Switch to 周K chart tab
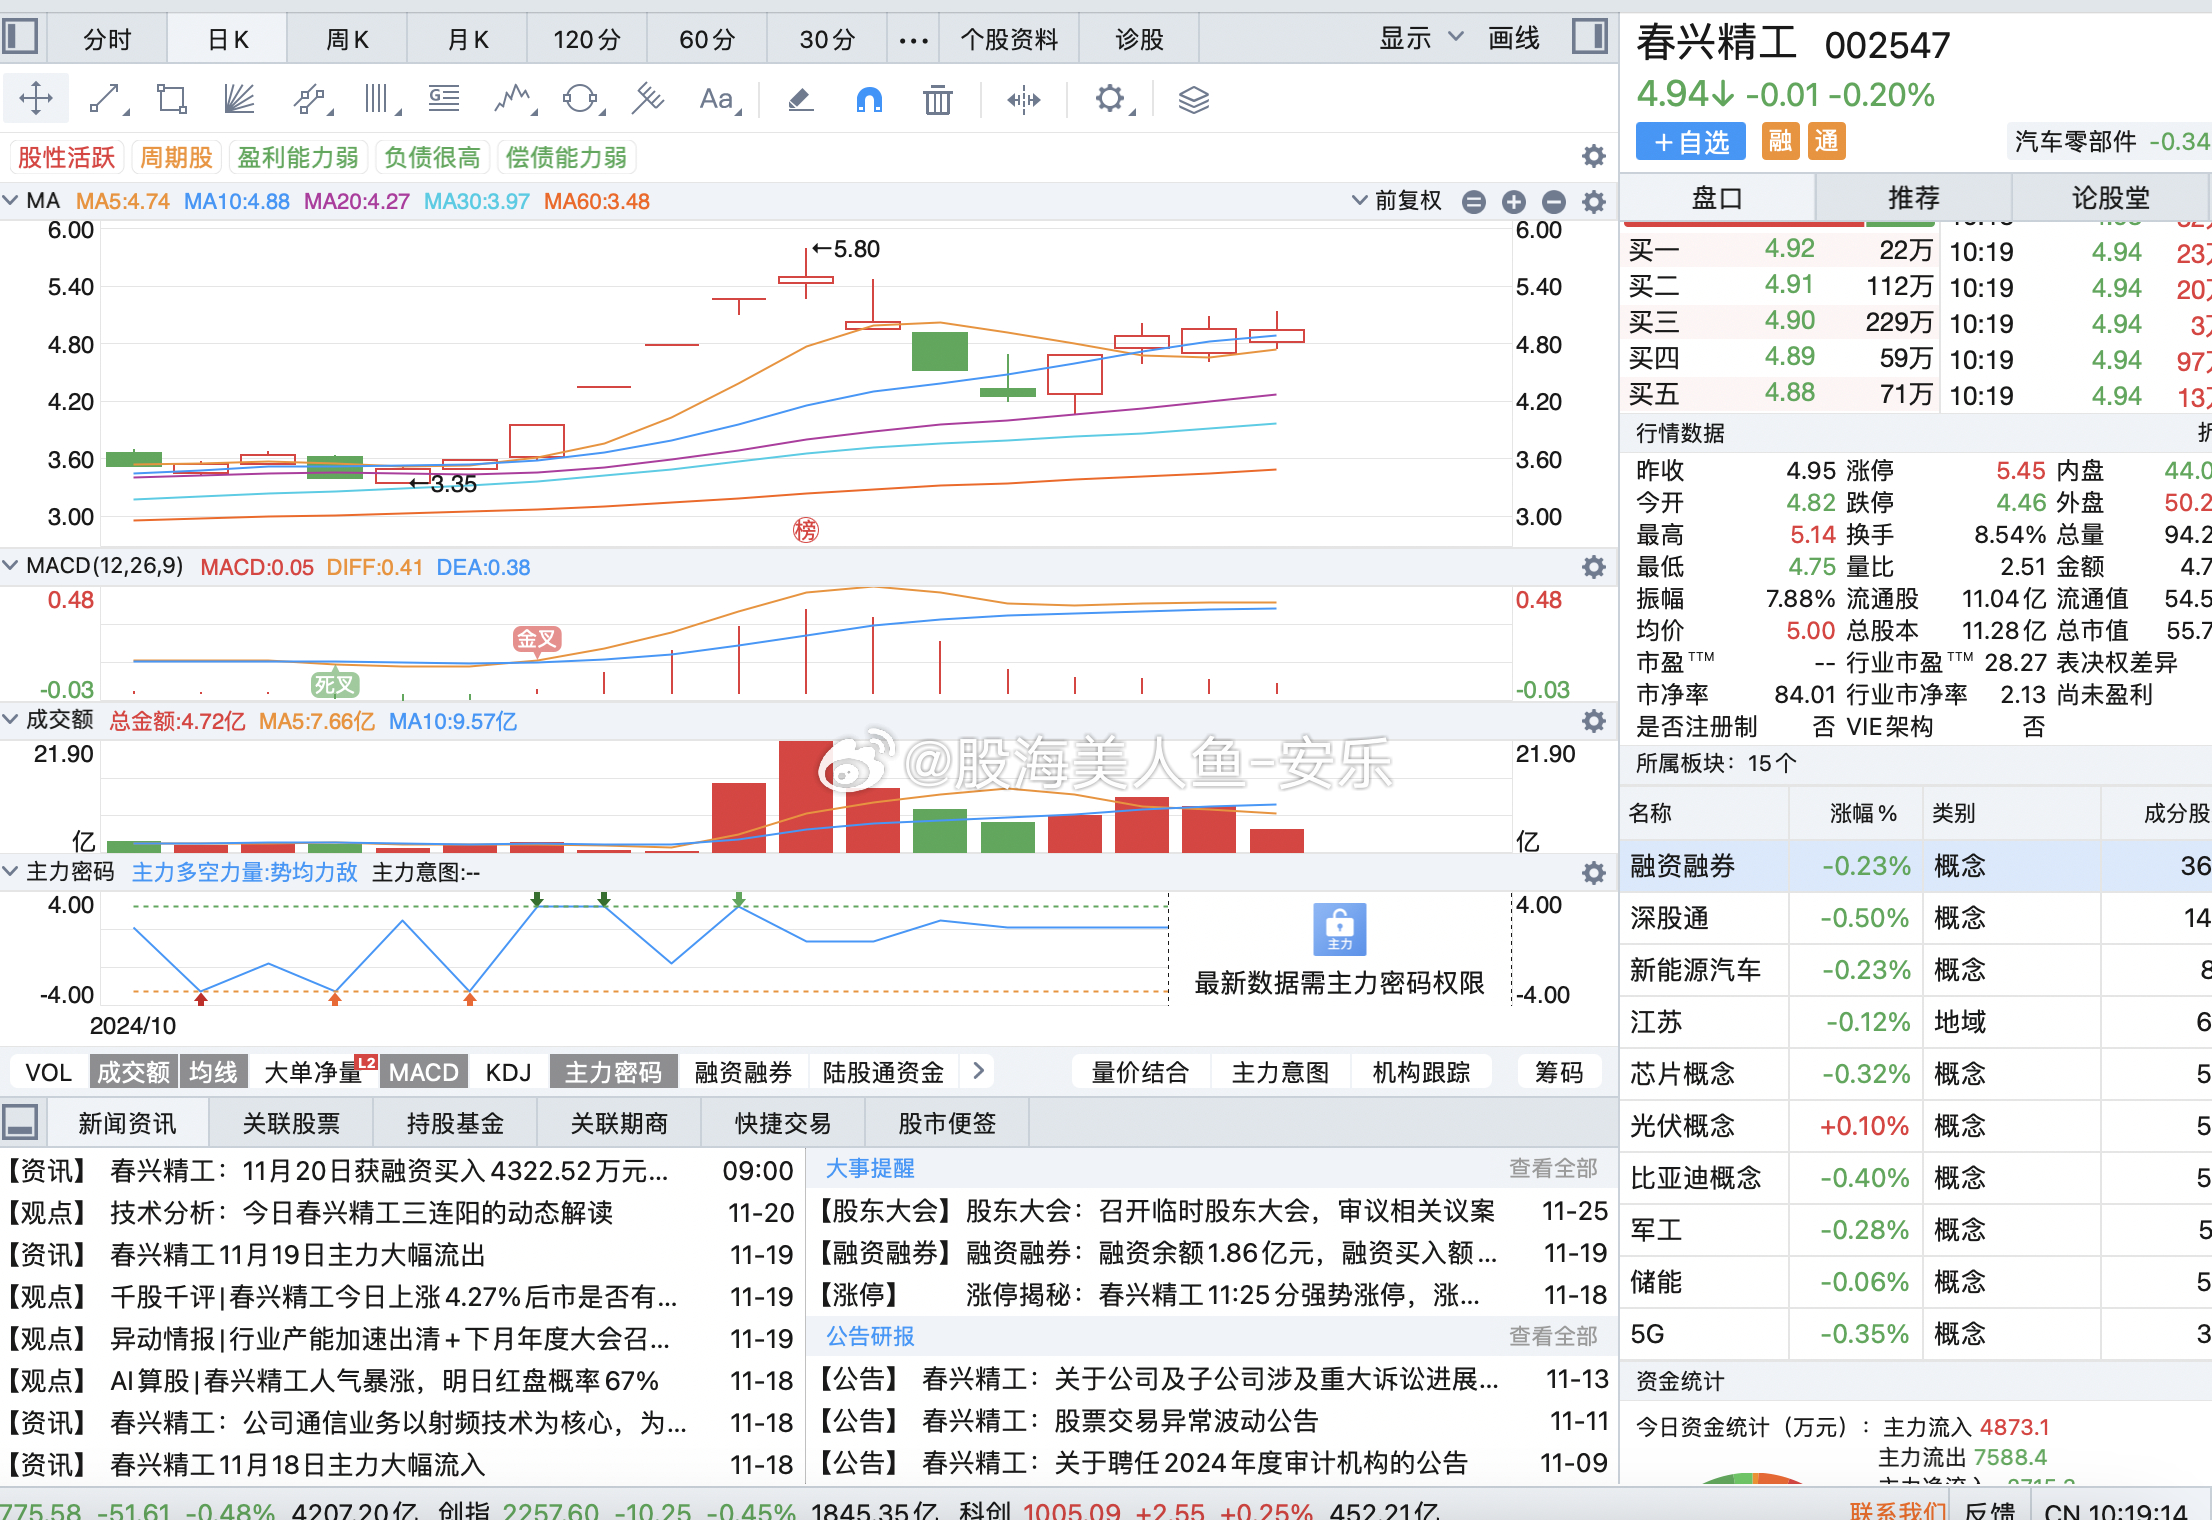The height and width of the screenshot is (1520, 2212). pos(347,40)
